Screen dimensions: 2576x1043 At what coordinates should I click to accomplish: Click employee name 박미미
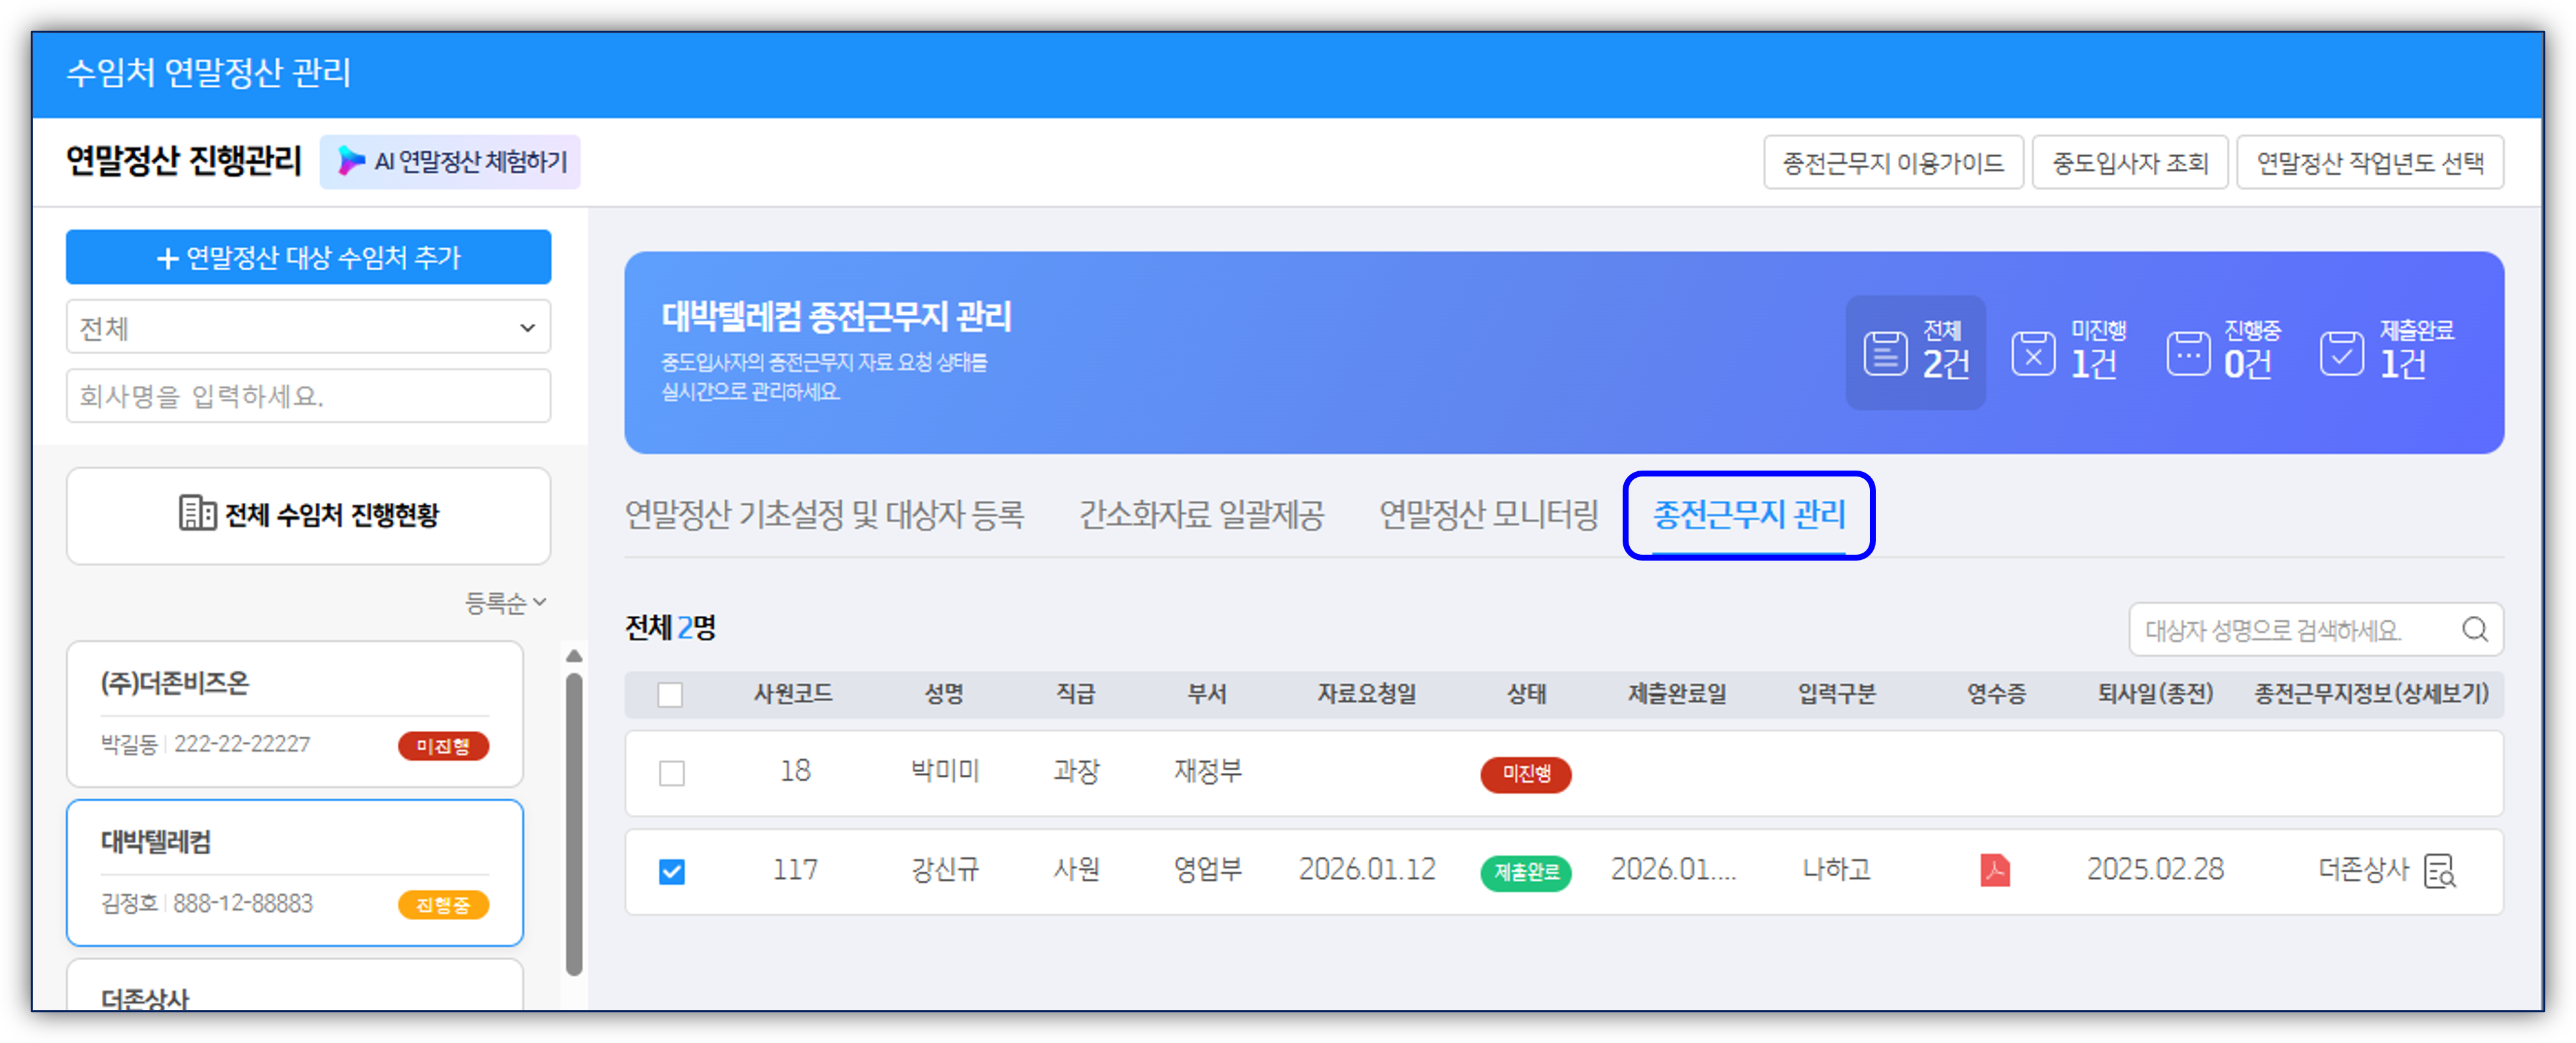click(945, 771)
